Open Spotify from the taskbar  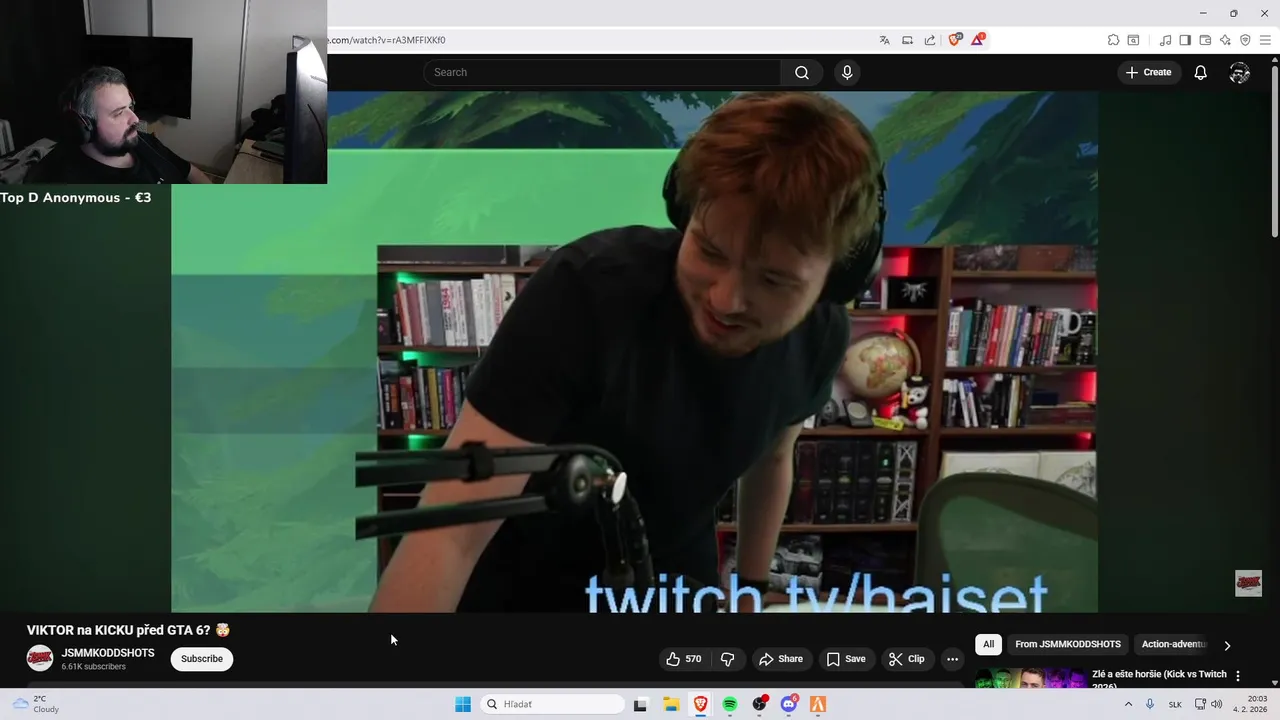pos(730,704)
